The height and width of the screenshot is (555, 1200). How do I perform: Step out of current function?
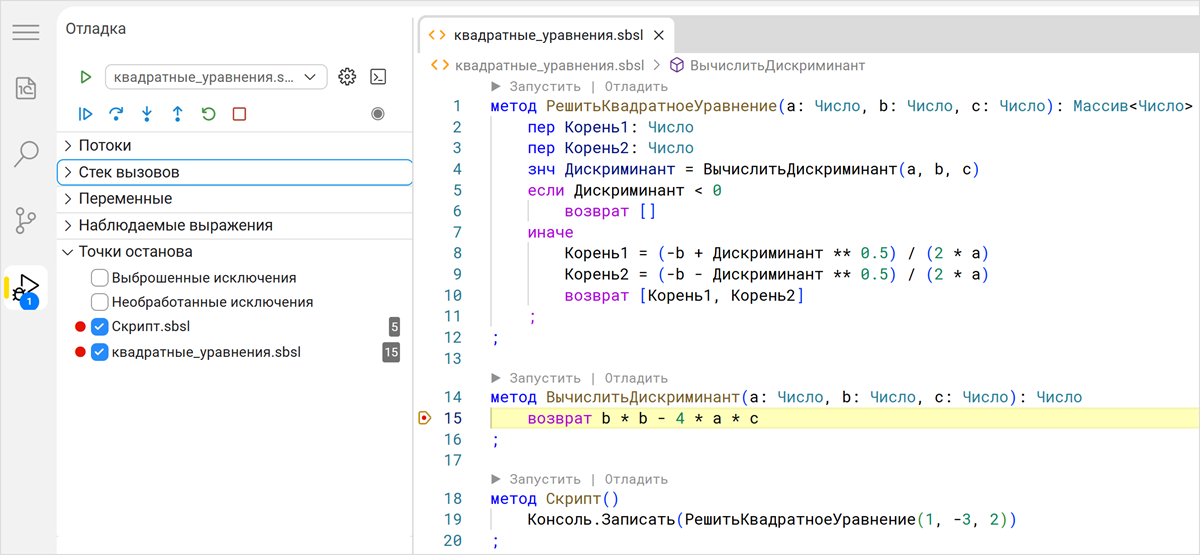click(177, 114)
